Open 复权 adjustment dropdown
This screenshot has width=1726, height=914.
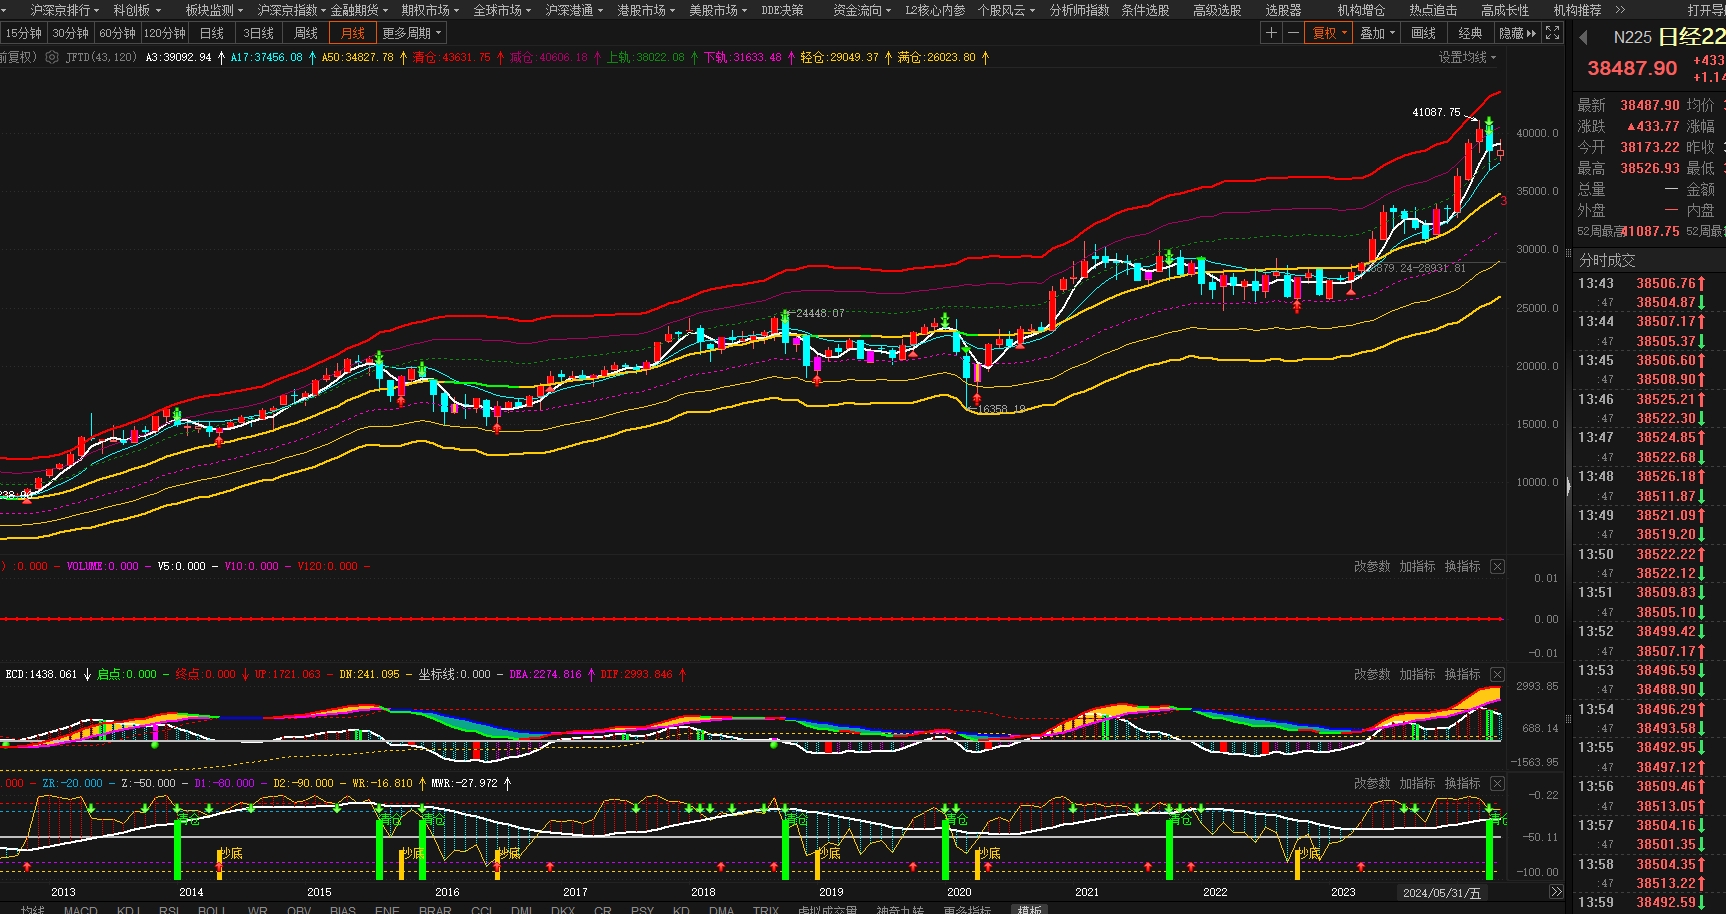pos(1330,33)
